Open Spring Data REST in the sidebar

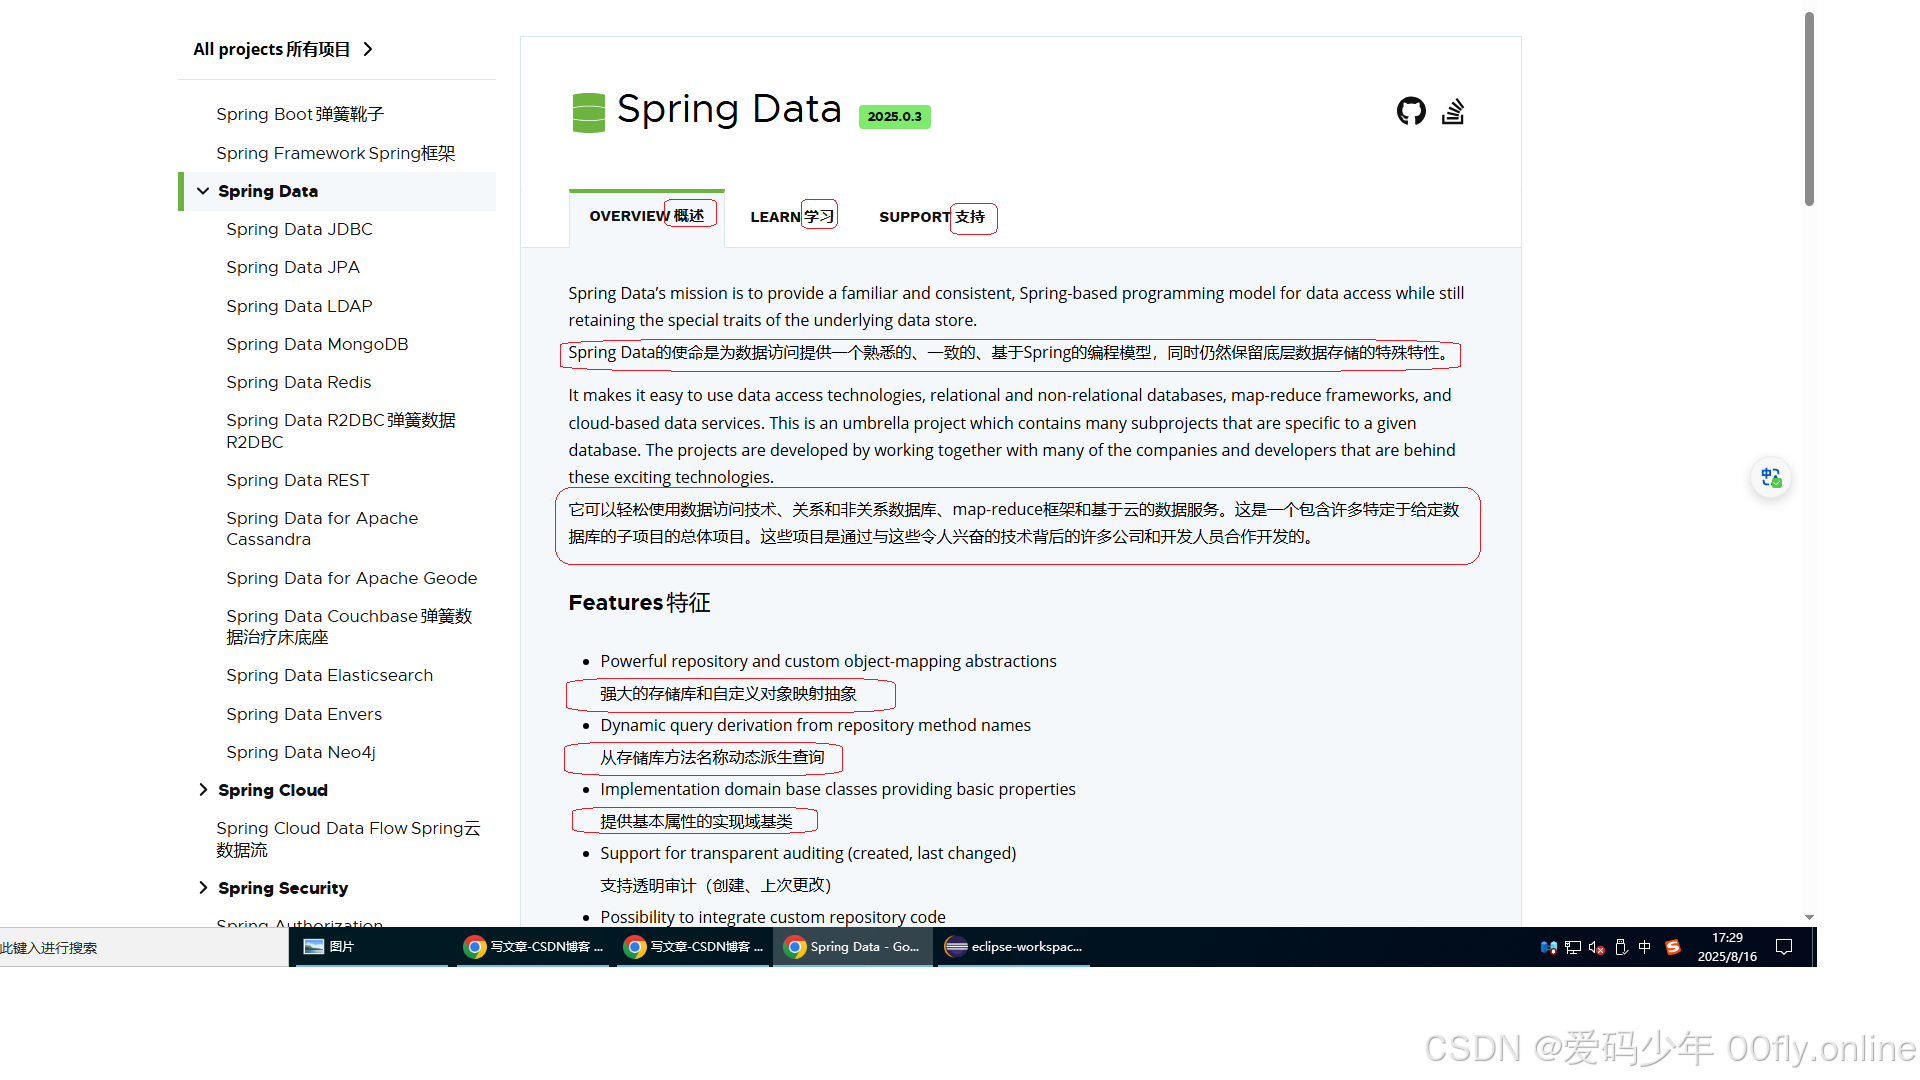coord(298,480)
